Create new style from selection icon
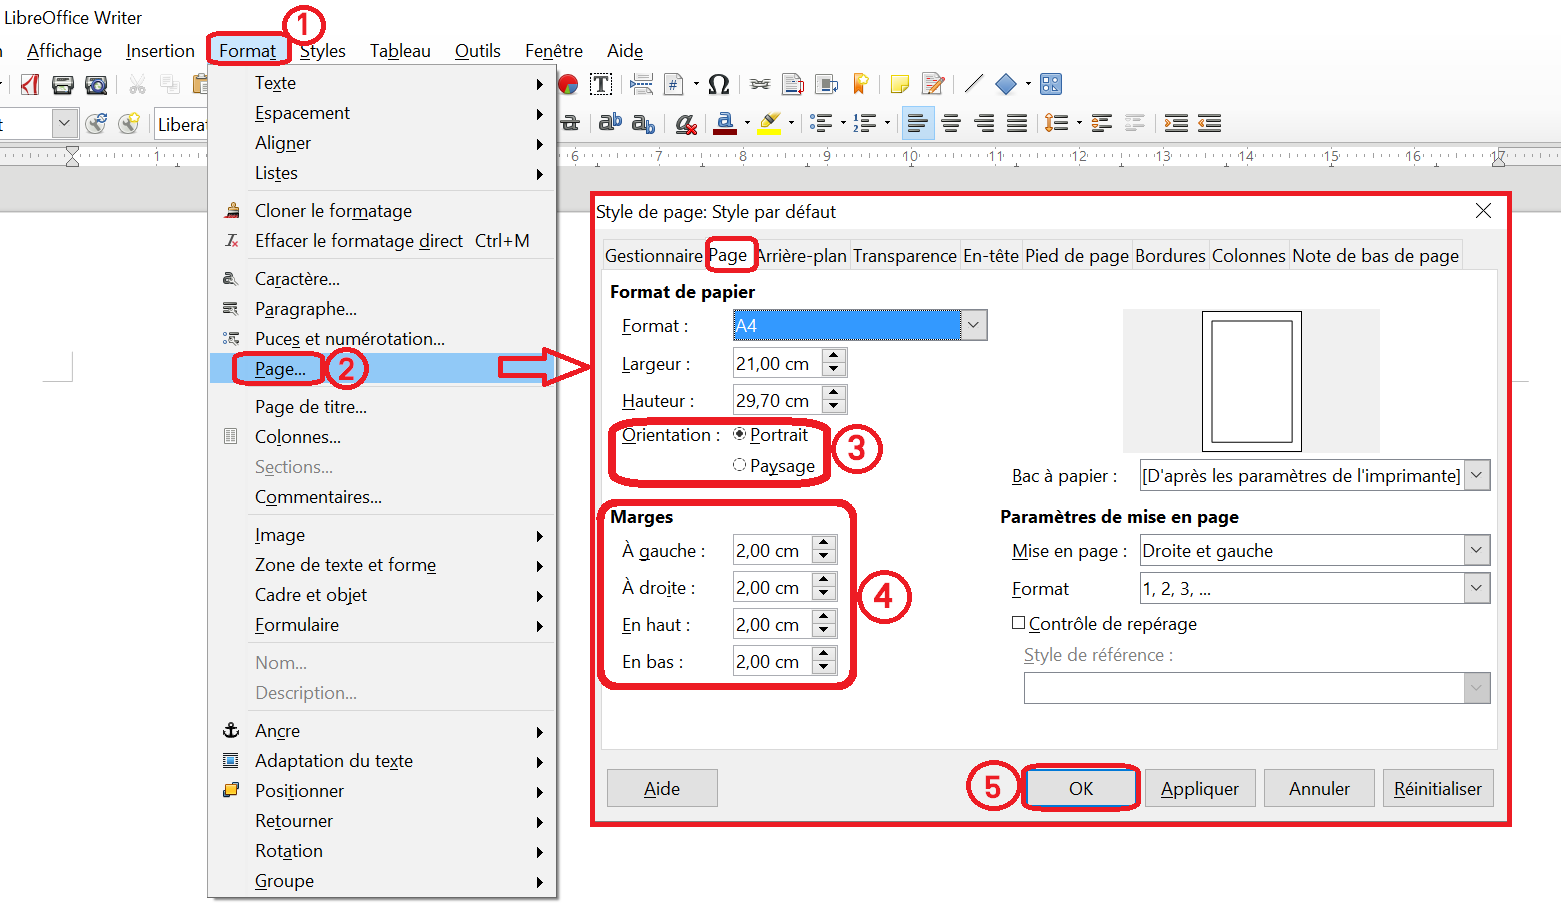The height and width of the screenshot is (914, 1561). pyautogui.click(x=129, y=123)
